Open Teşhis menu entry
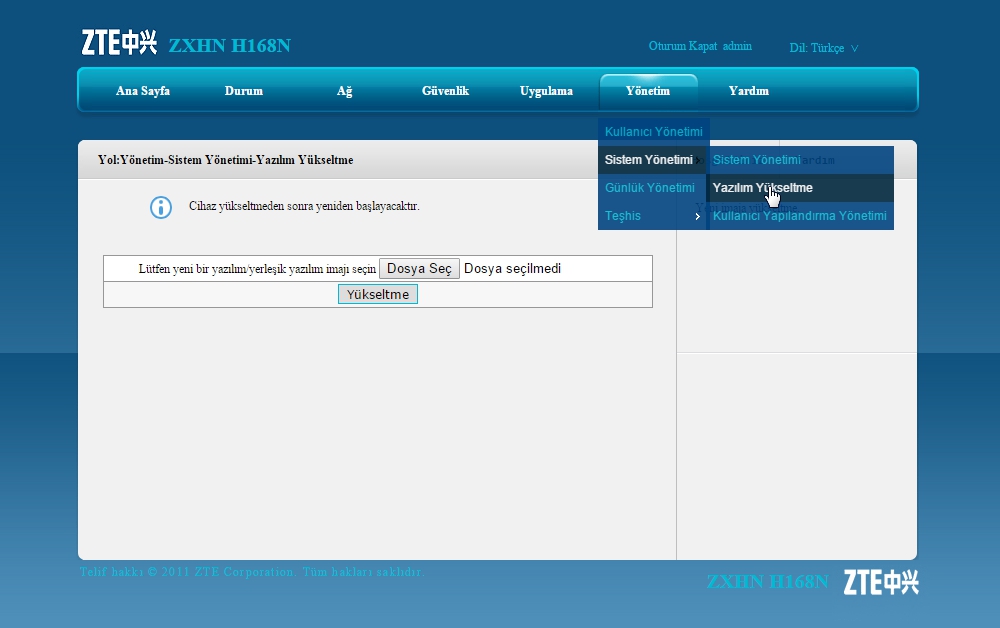This screenshot has height=628, width=1000. click(652, 215)
